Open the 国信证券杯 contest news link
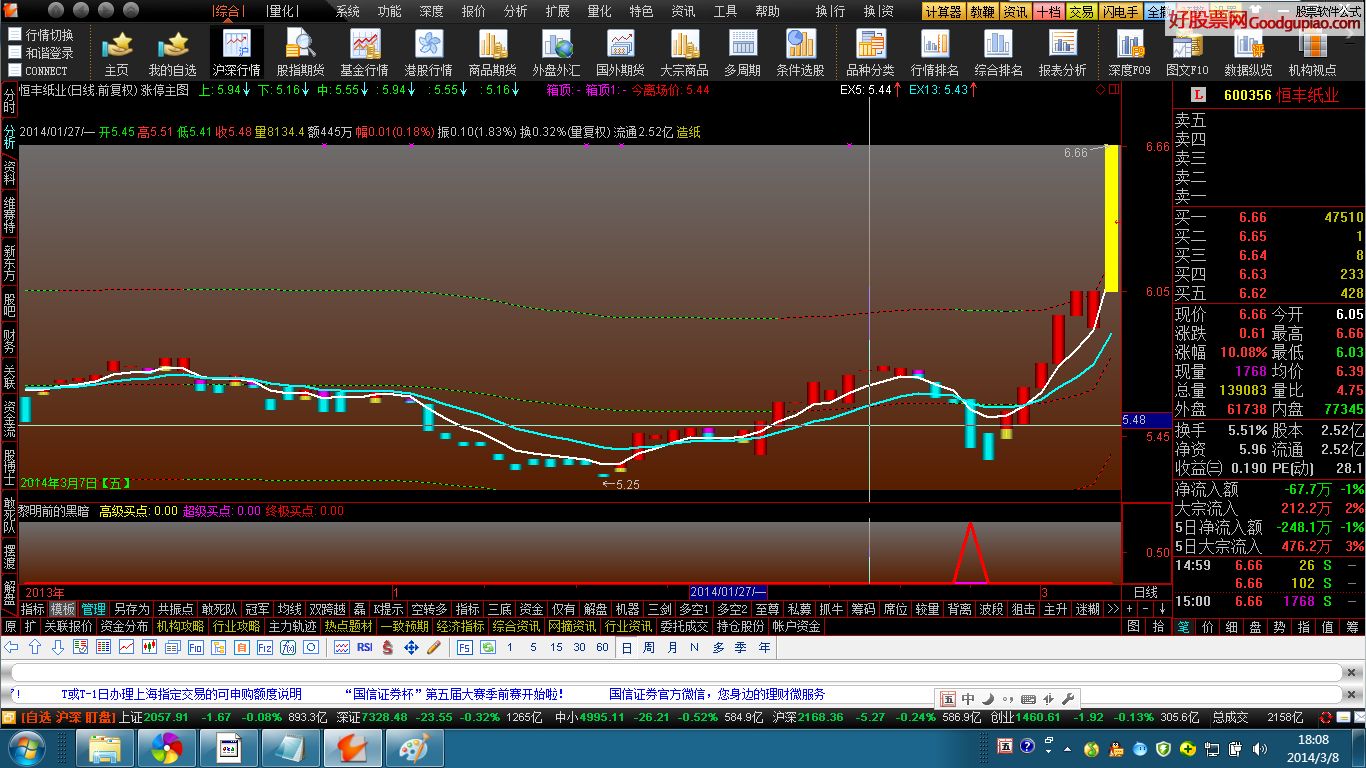The image size is (1366, 768). point(453,694)
